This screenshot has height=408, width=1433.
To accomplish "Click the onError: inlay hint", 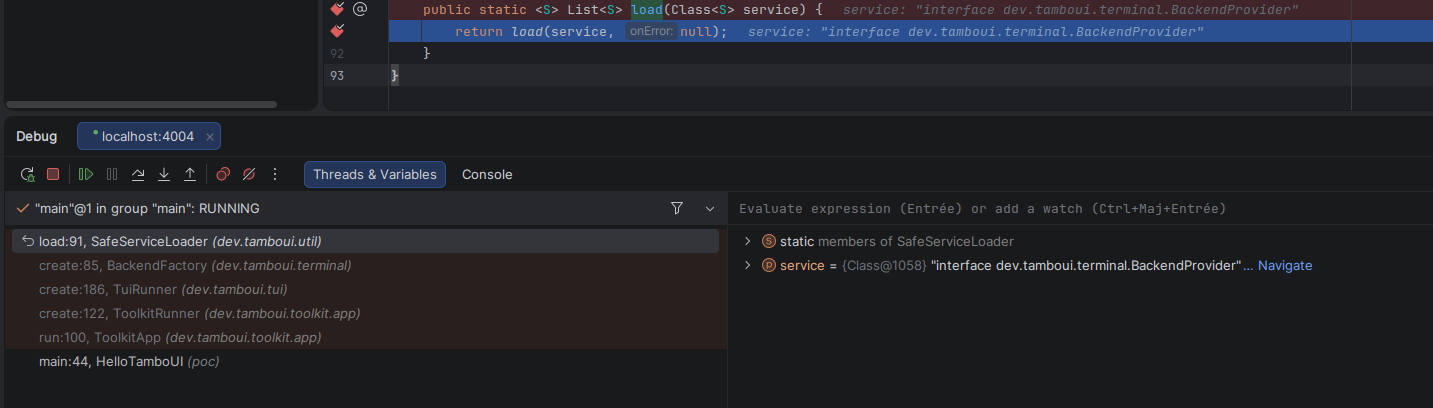I will pyautogui.click(x=651, y=32).
